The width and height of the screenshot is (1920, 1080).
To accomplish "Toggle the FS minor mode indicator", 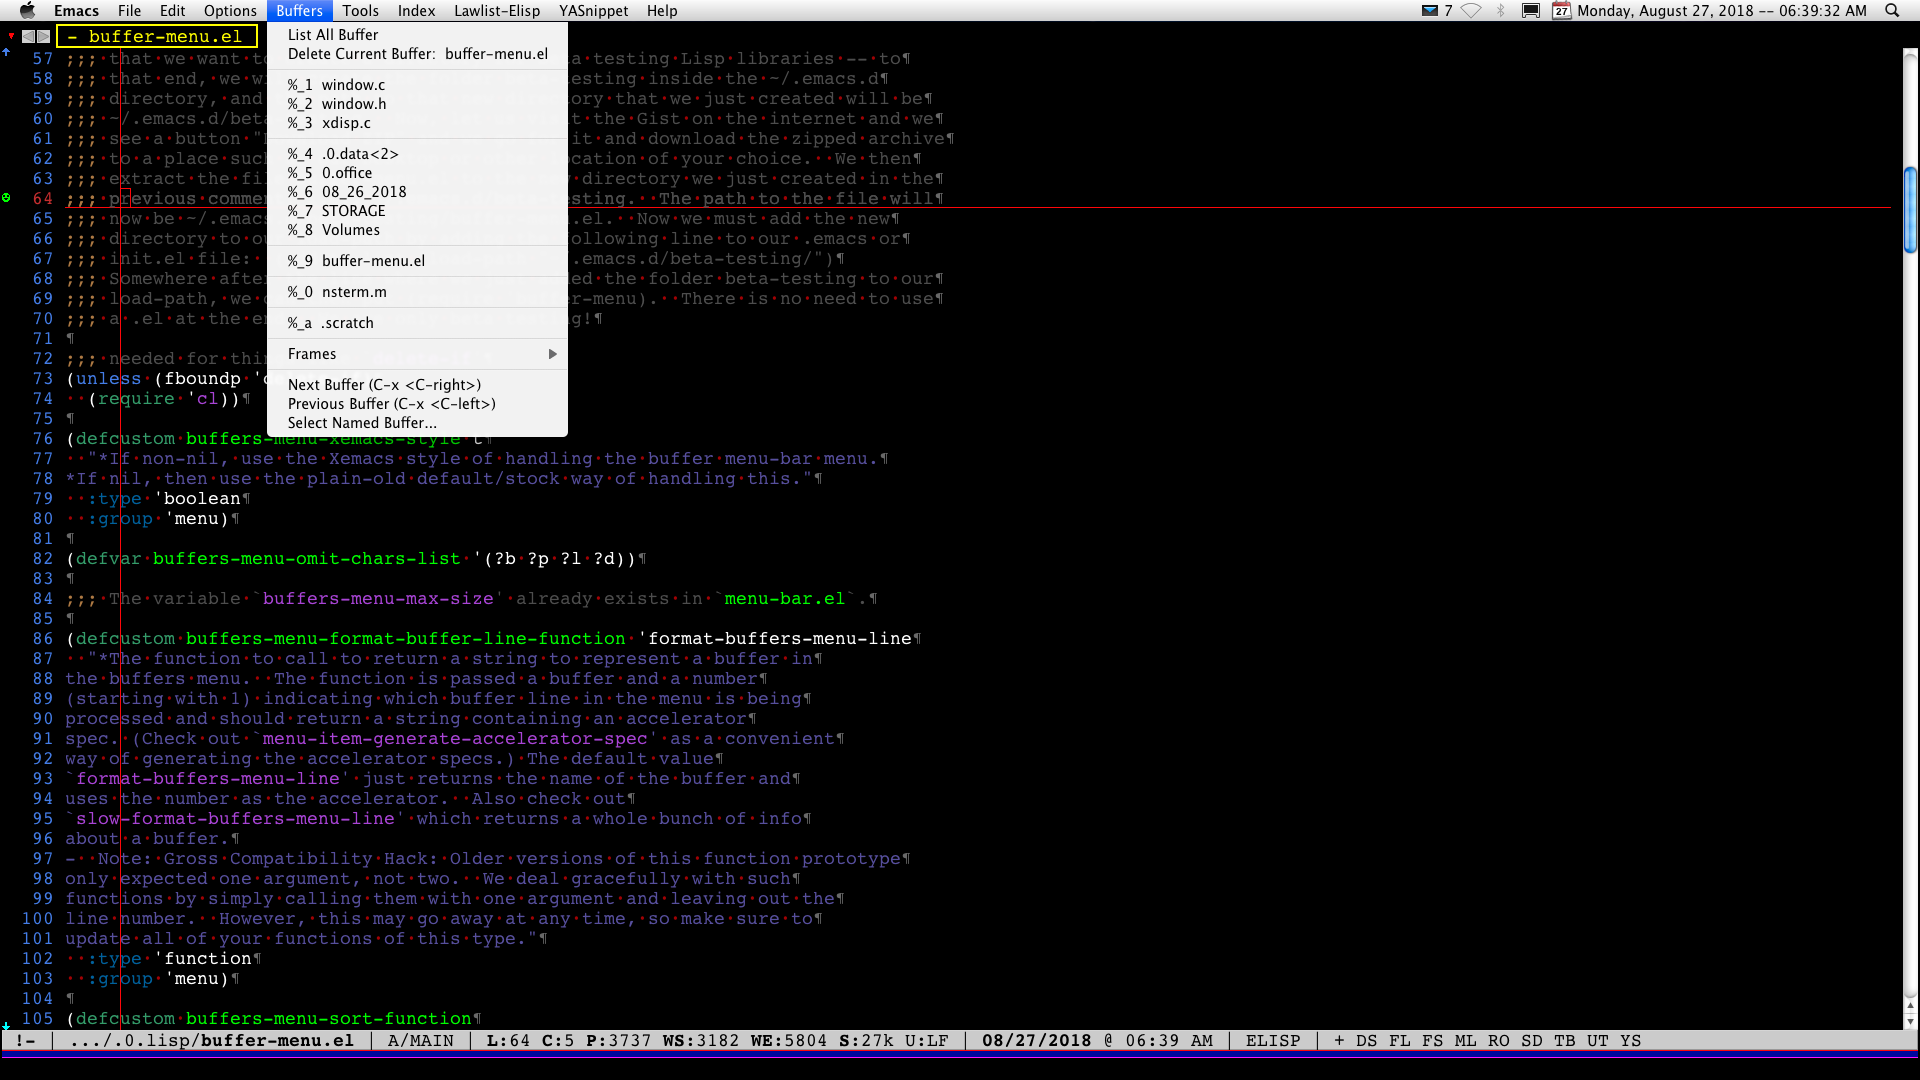I will point(1432,1040).
